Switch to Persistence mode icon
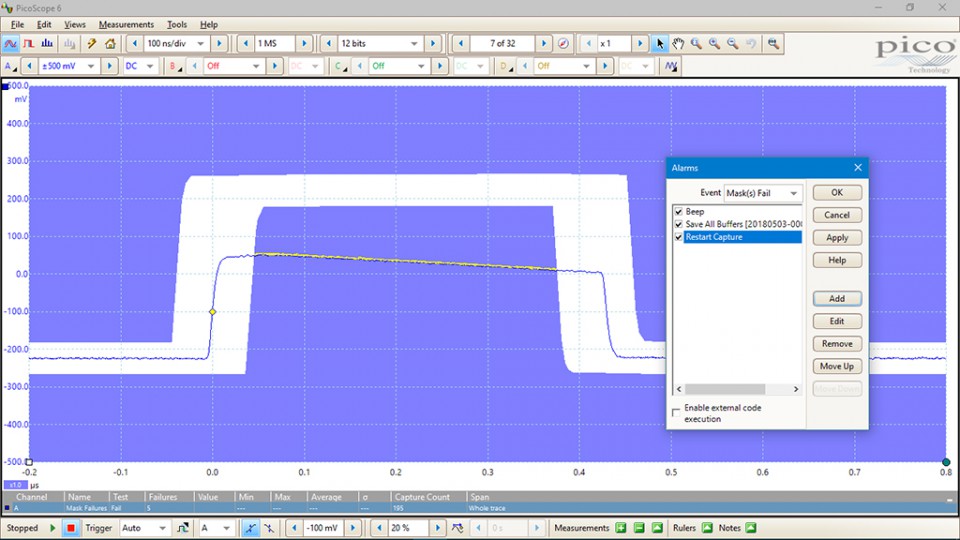Image resolution: width=960 pixels, height=540 pixels. coord(30,44)
